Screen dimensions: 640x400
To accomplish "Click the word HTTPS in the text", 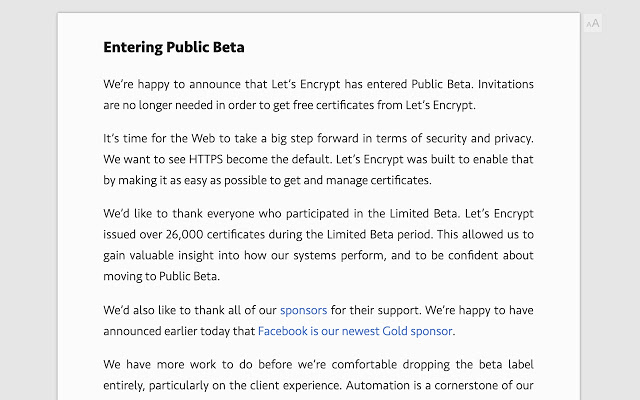I will pos(206,159).
